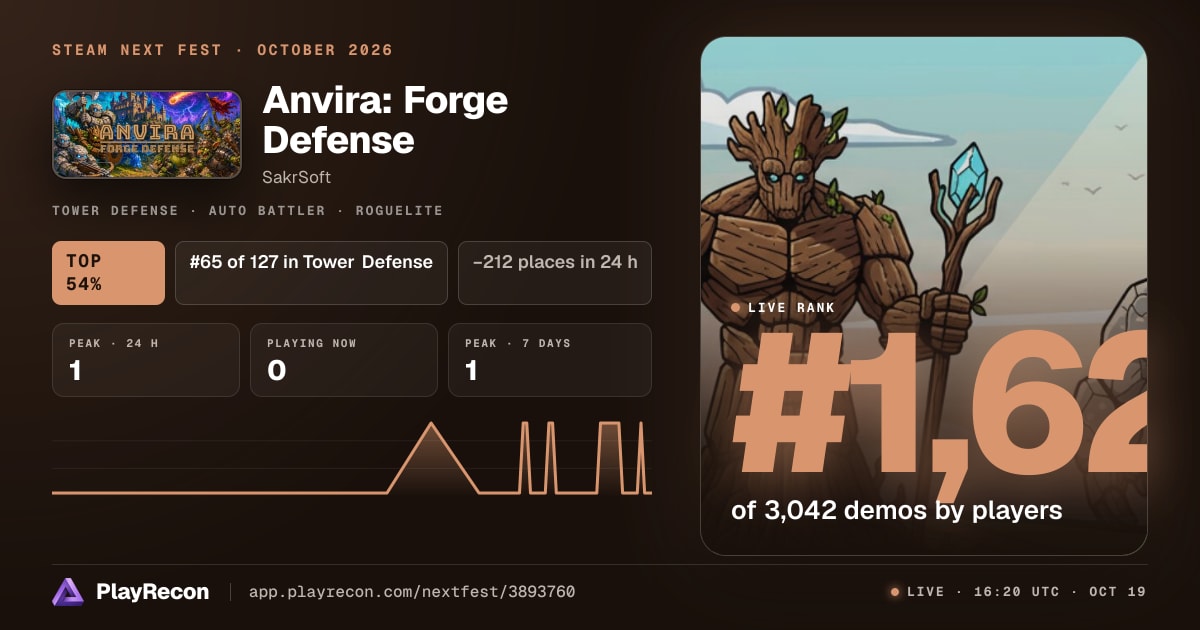Click the PlayRecon triangle logo icon

[67, 592]
